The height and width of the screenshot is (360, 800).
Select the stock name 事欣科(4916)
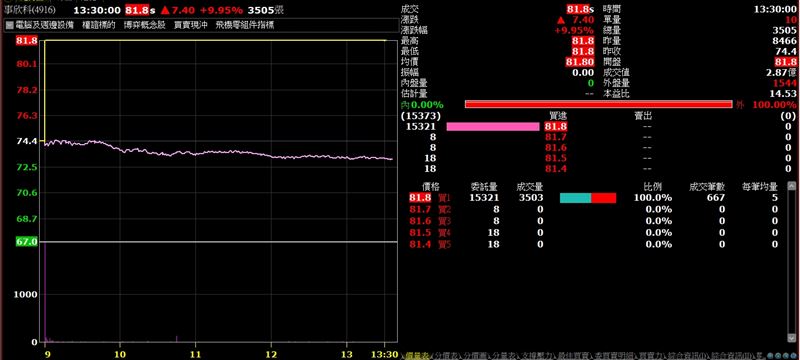[30, 10]
